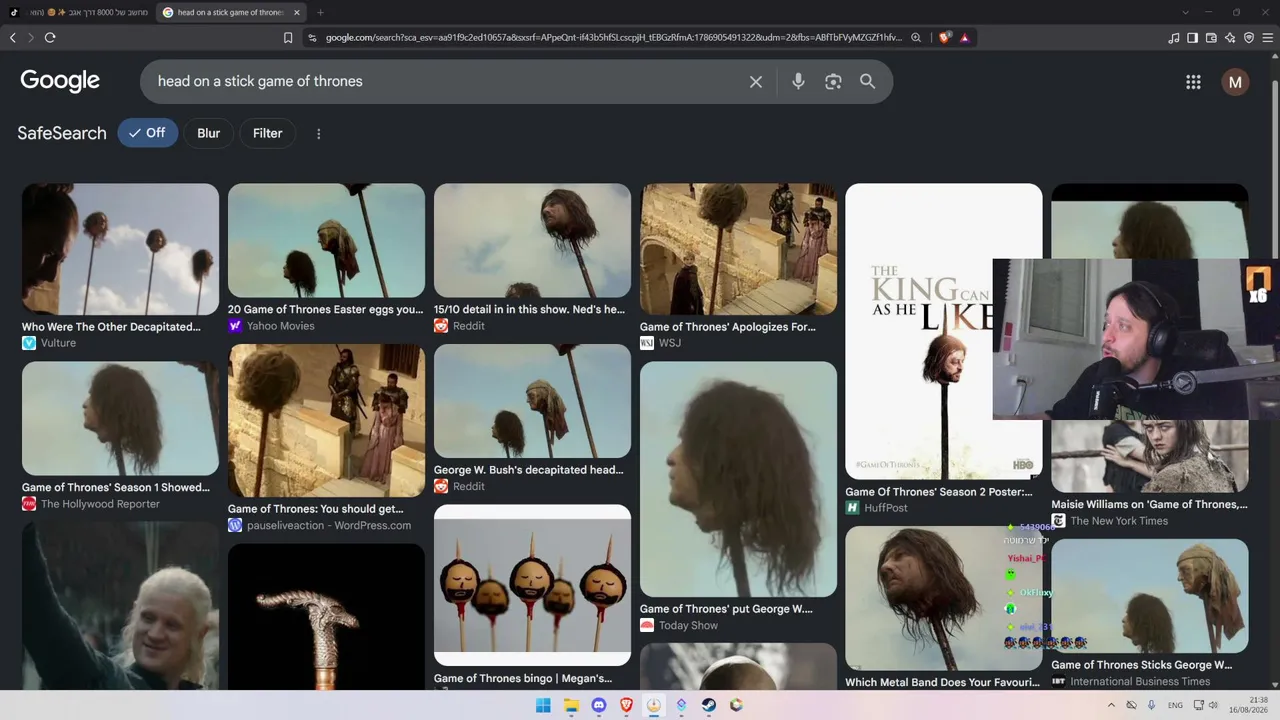Open 'George W. Bush's decapitated head' result

point(529,470)
